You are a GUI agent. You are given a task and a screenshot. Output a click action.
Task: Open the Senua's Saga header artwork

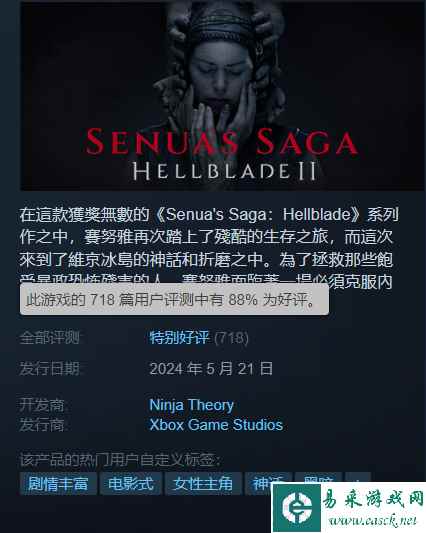(223, 96)
